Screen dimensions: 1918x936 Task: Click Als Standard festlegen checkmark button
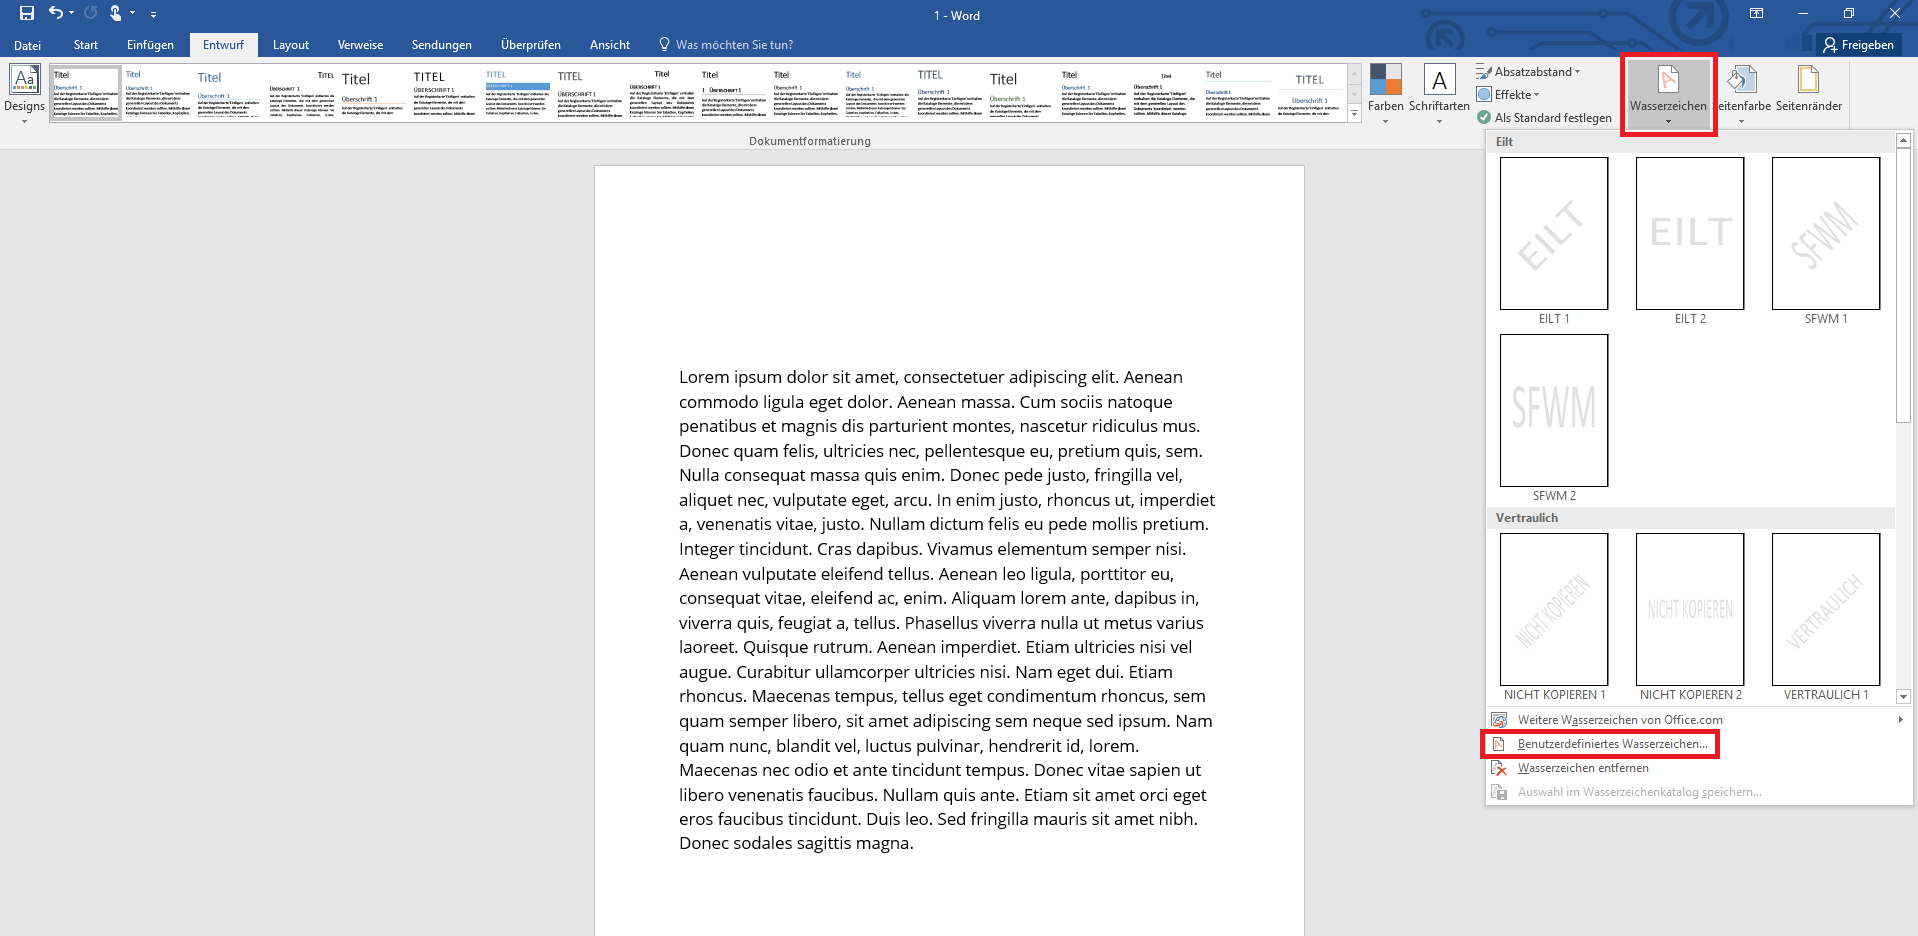tap(1544, 118)
